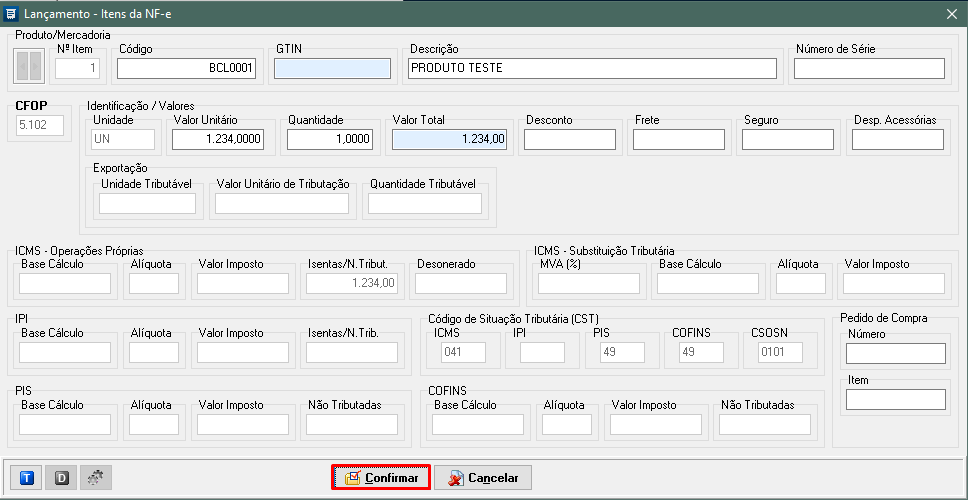Click the previous item arrow
The width and height of the screenshot is (968, 500).
(x=23, y=67)
